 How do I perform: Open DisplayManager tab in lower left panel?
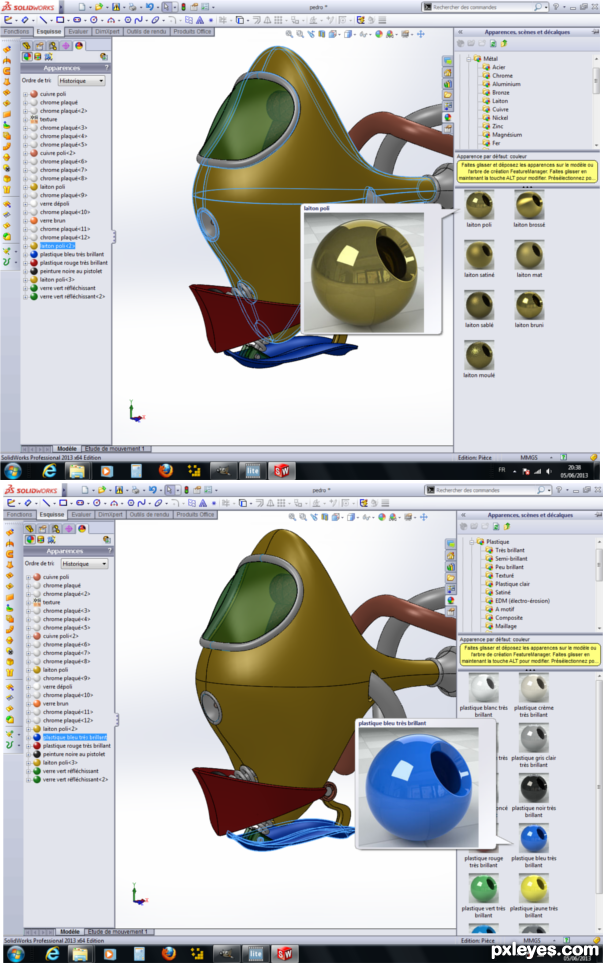point(82,528)
